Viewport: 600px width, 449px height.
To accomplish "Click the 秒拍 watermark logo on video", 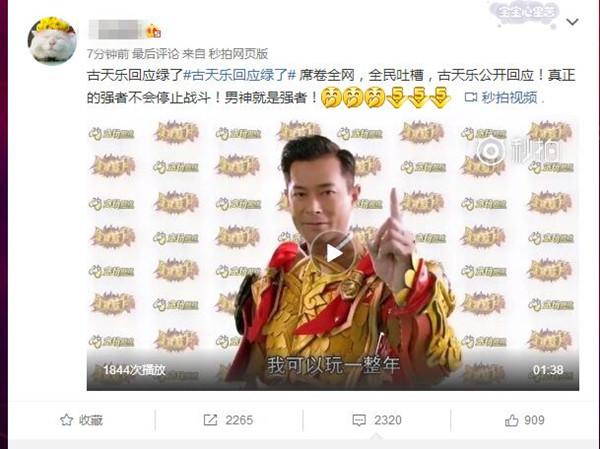I will (518, 150).
